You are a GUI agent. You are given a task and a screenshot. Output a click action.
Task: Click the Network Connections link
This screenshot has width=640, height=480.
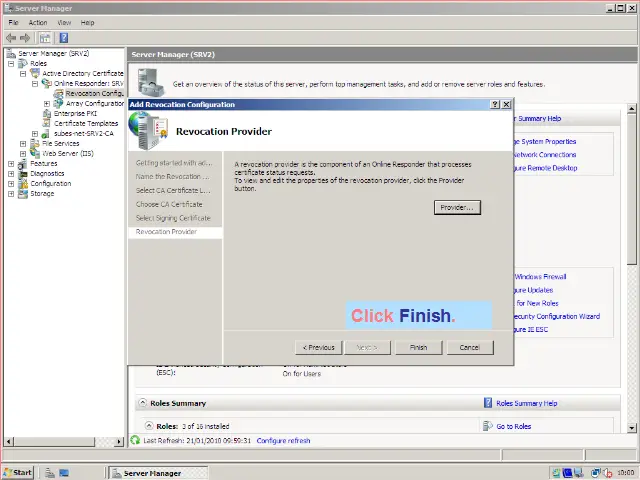[x=545, y=155]
